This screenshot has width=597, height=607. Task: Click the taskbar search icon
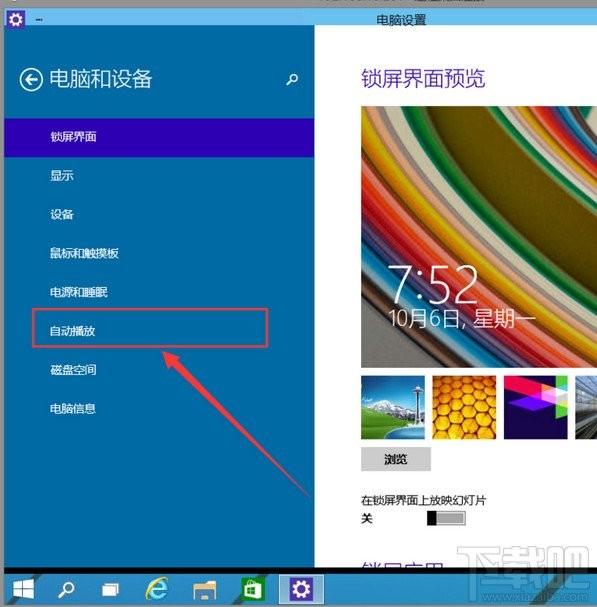[x=66, y=590]
